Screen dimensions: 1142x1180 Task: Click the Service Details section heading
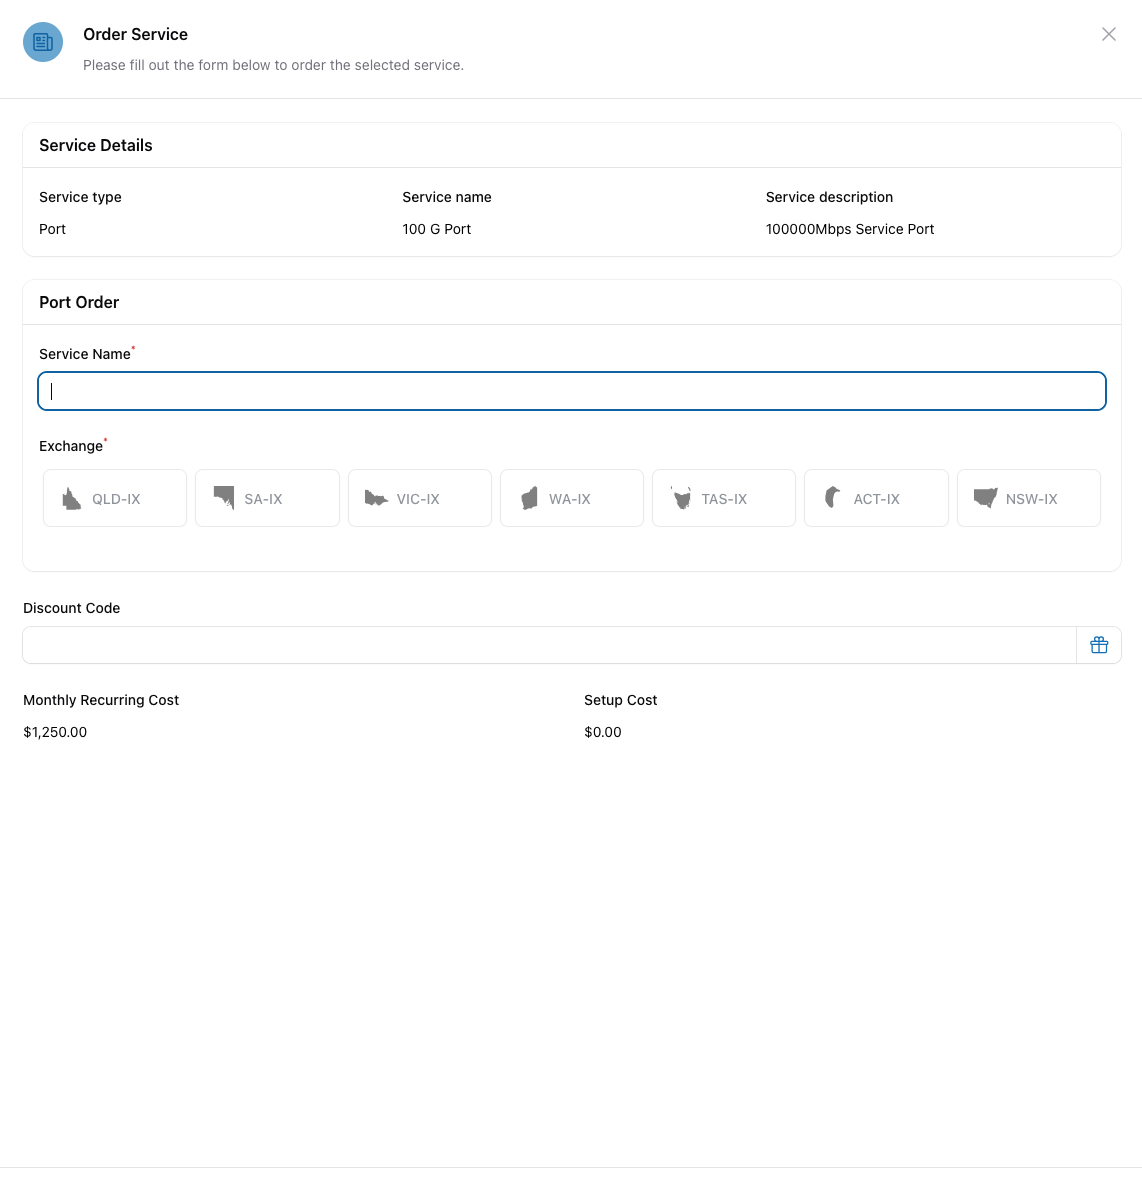pyautogui.click(x=95, y=145)
